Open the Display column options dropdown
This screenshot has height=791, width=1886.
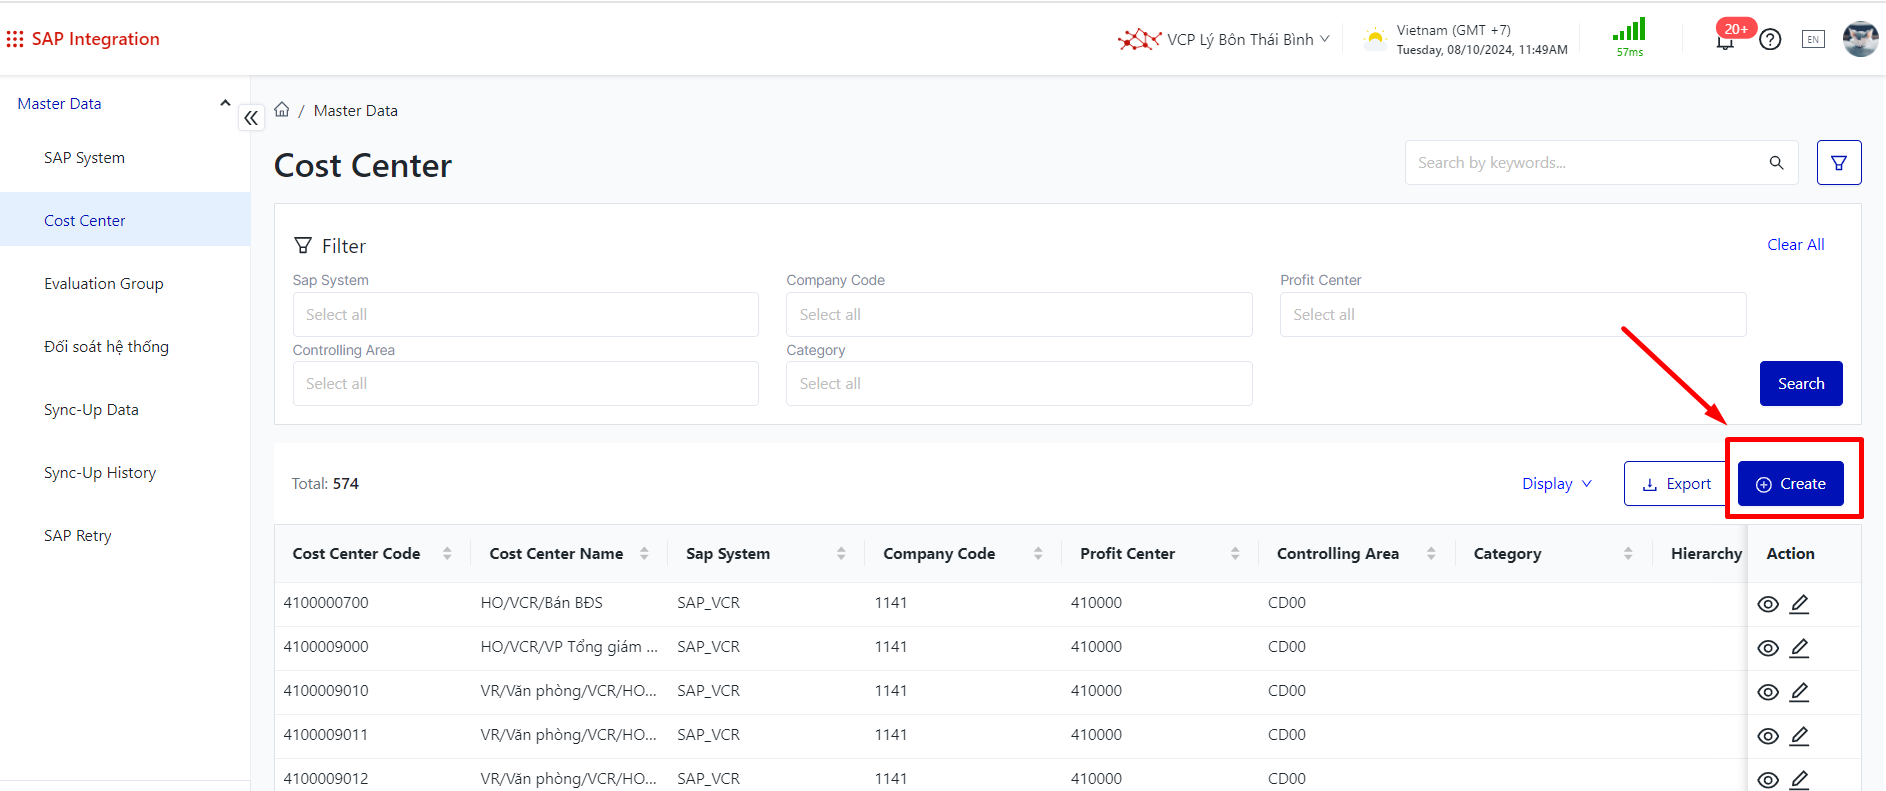(x=1556, y=484)
